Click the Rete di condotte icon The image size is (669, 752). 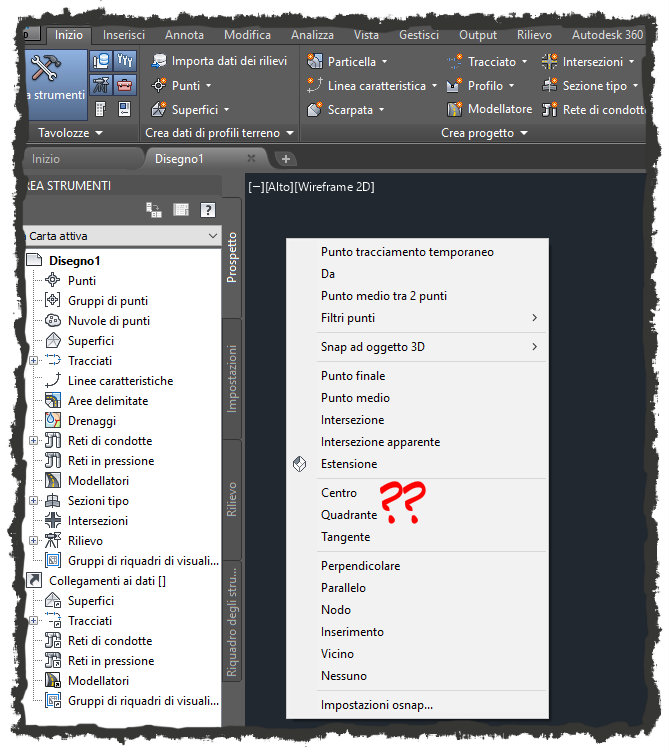549,109
